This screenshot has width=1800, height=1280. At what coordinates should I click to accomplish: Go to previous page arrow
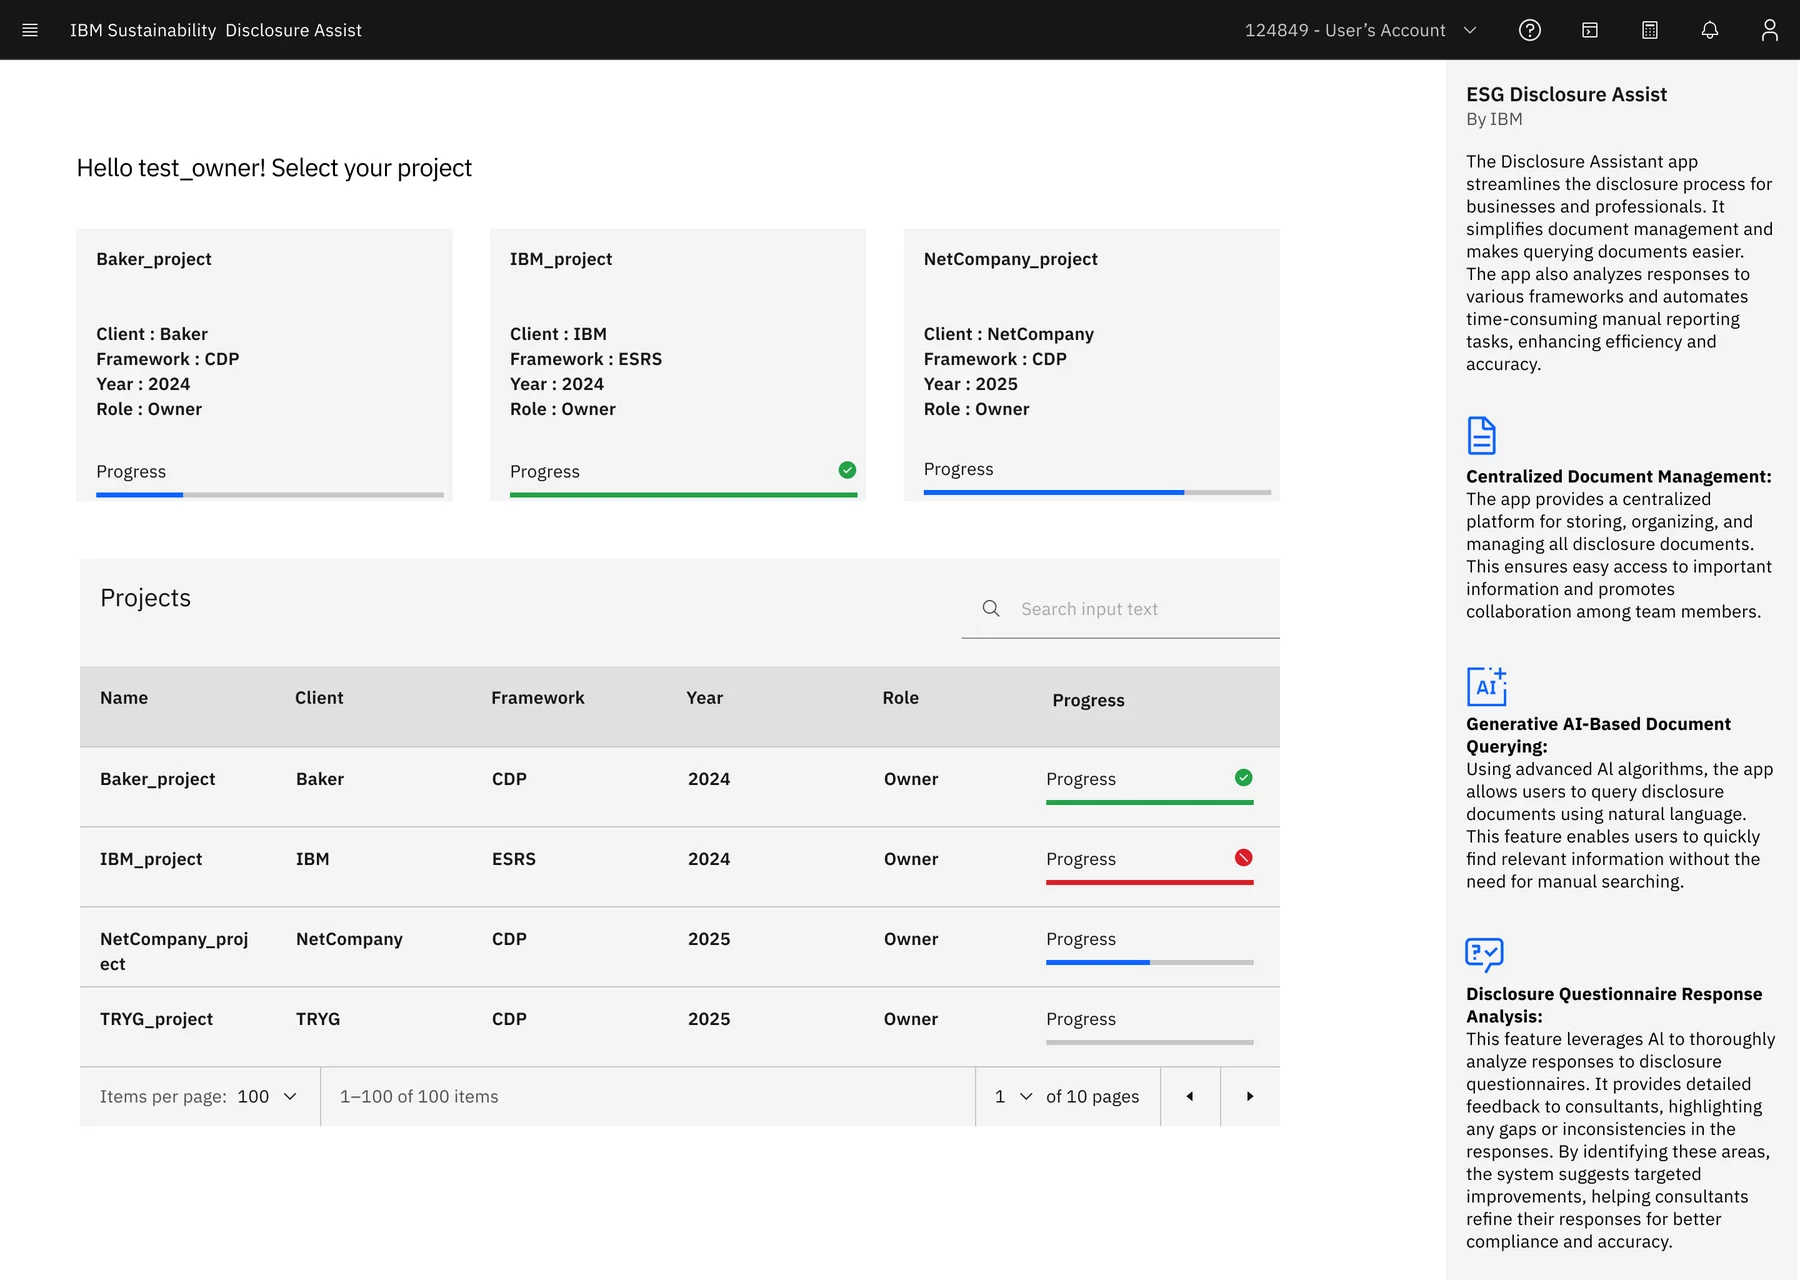[1190, 1096]
